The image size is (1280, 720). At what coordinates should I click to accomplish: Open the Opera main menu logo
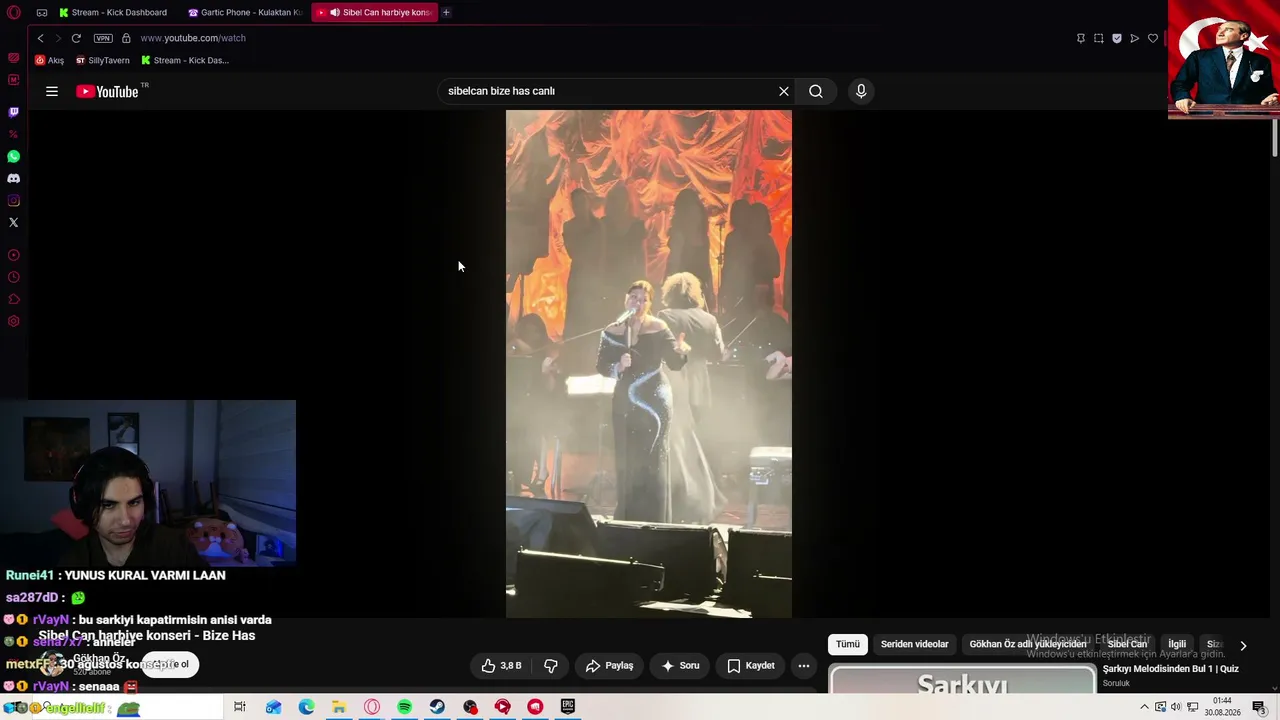13,12
